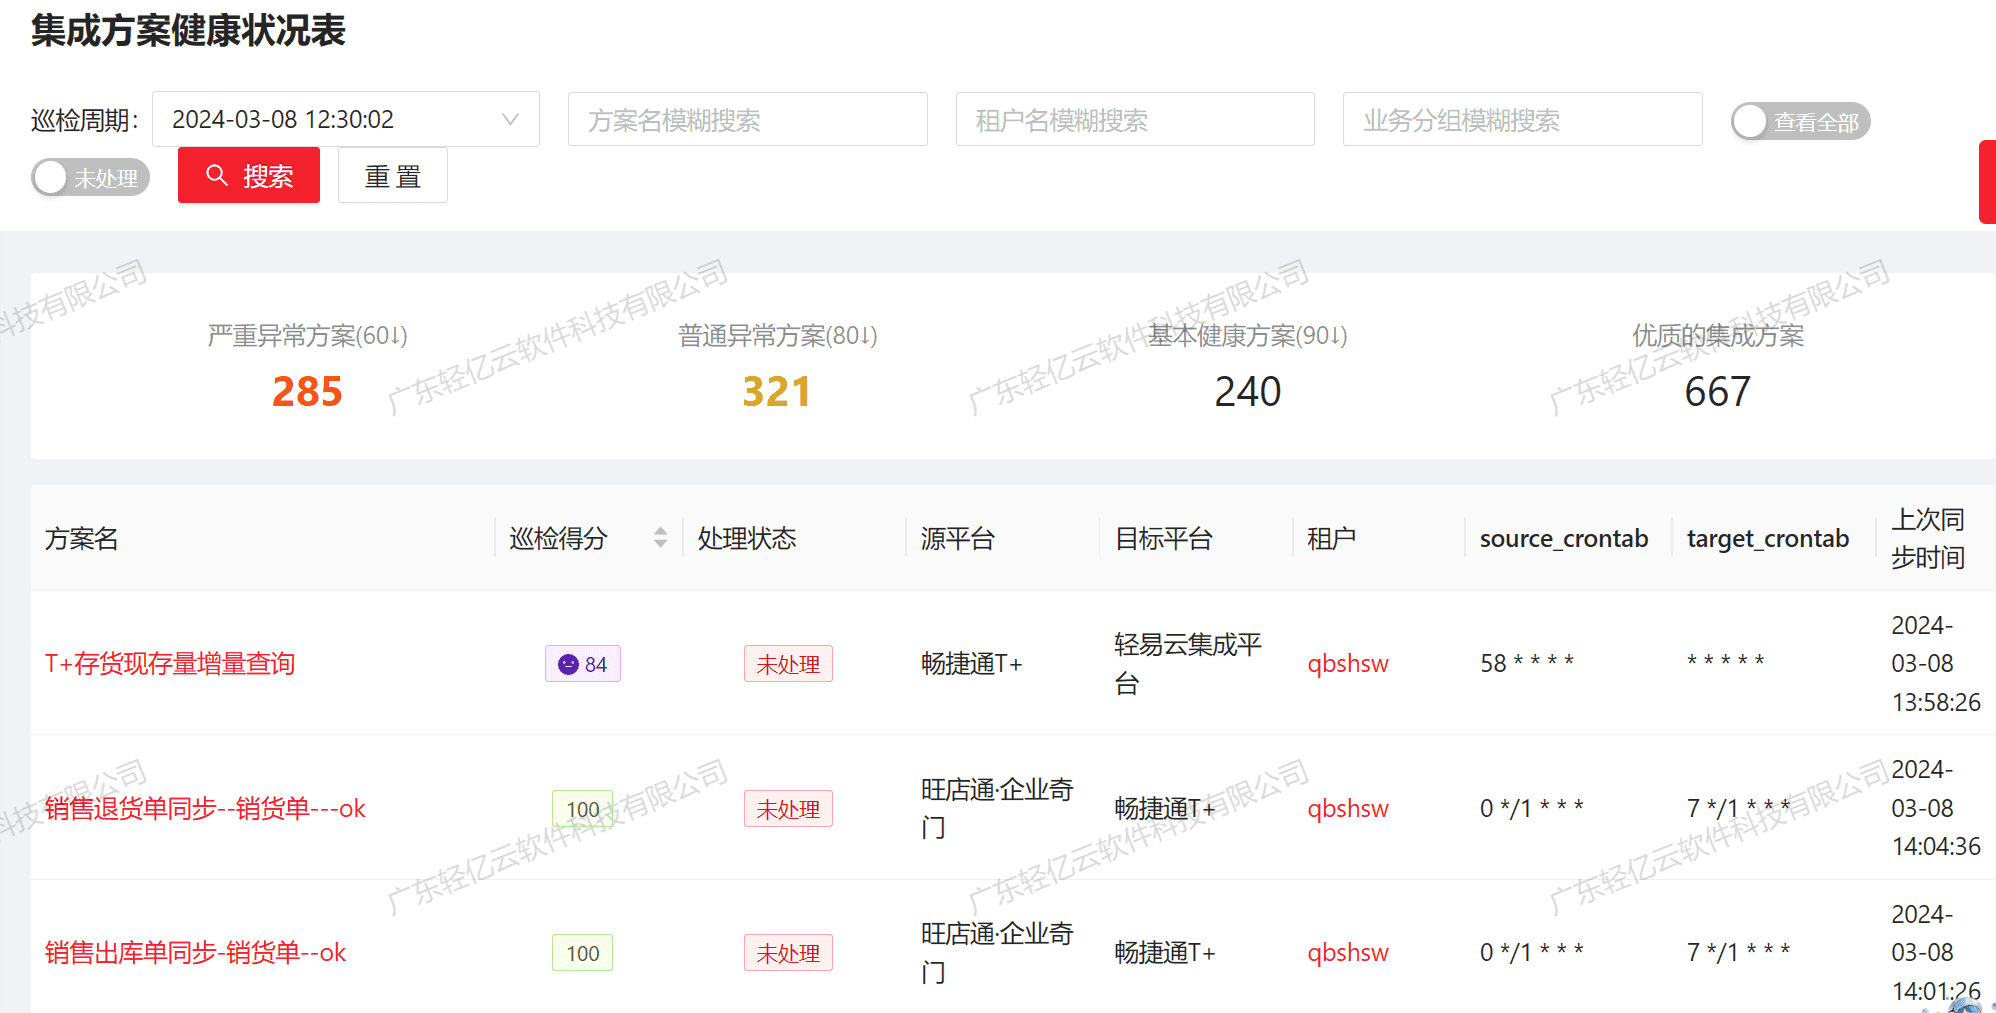Screen dimensions: 1996x1013
Task: Open the 销售出库单同步-销货单--ok plan link
Action: [195, 952]
